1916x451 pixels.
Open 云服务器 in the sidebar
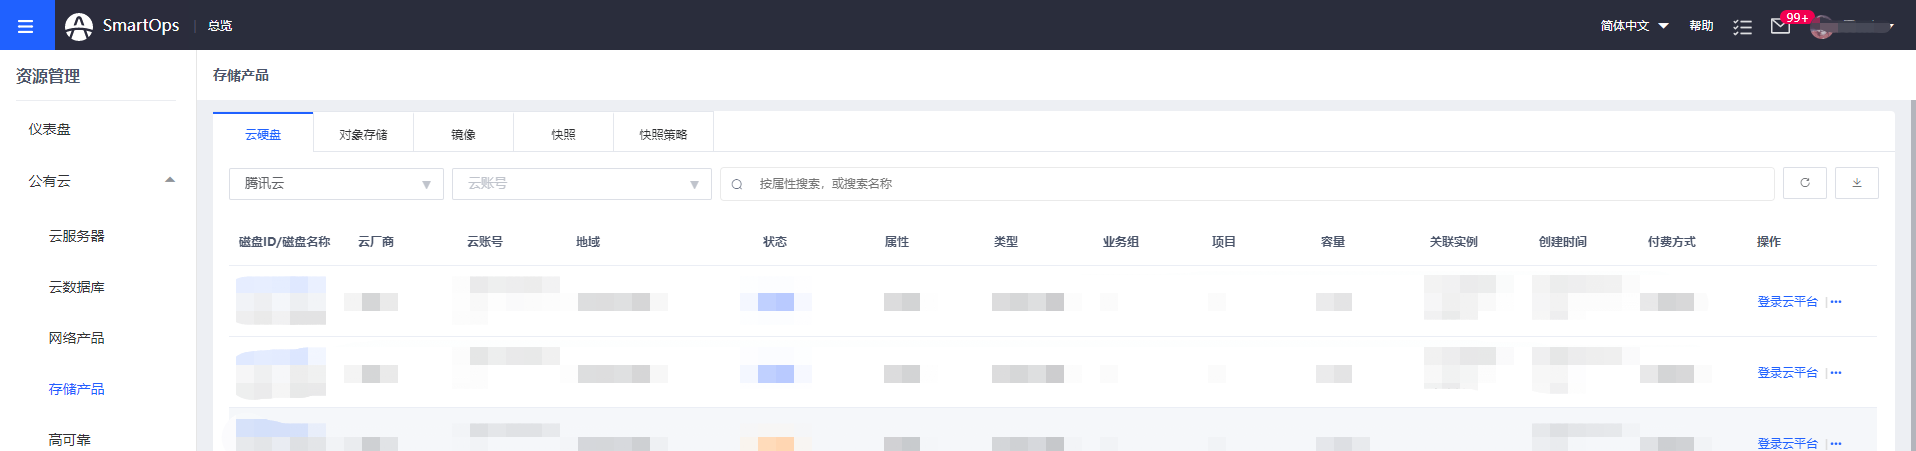point(77,236)
